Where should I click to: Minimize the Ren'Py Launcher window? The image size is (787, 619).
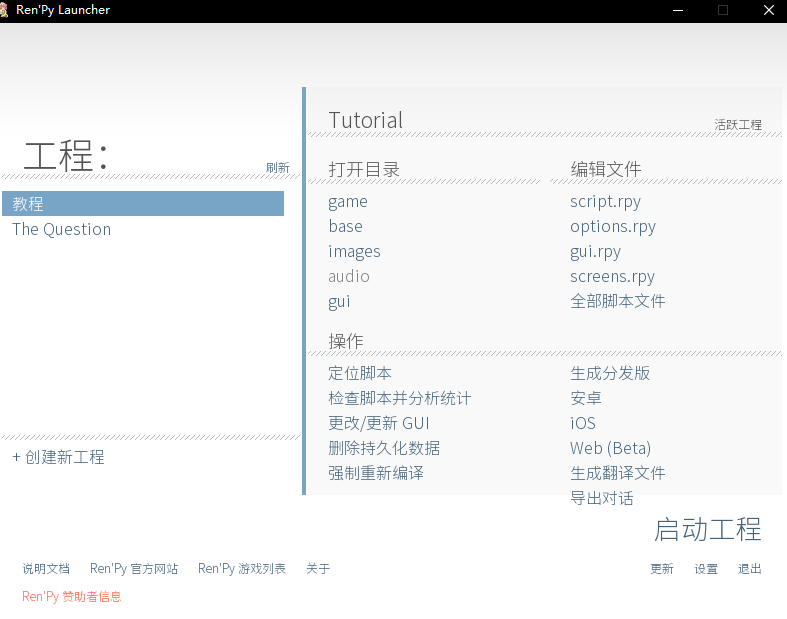point(678,10)
